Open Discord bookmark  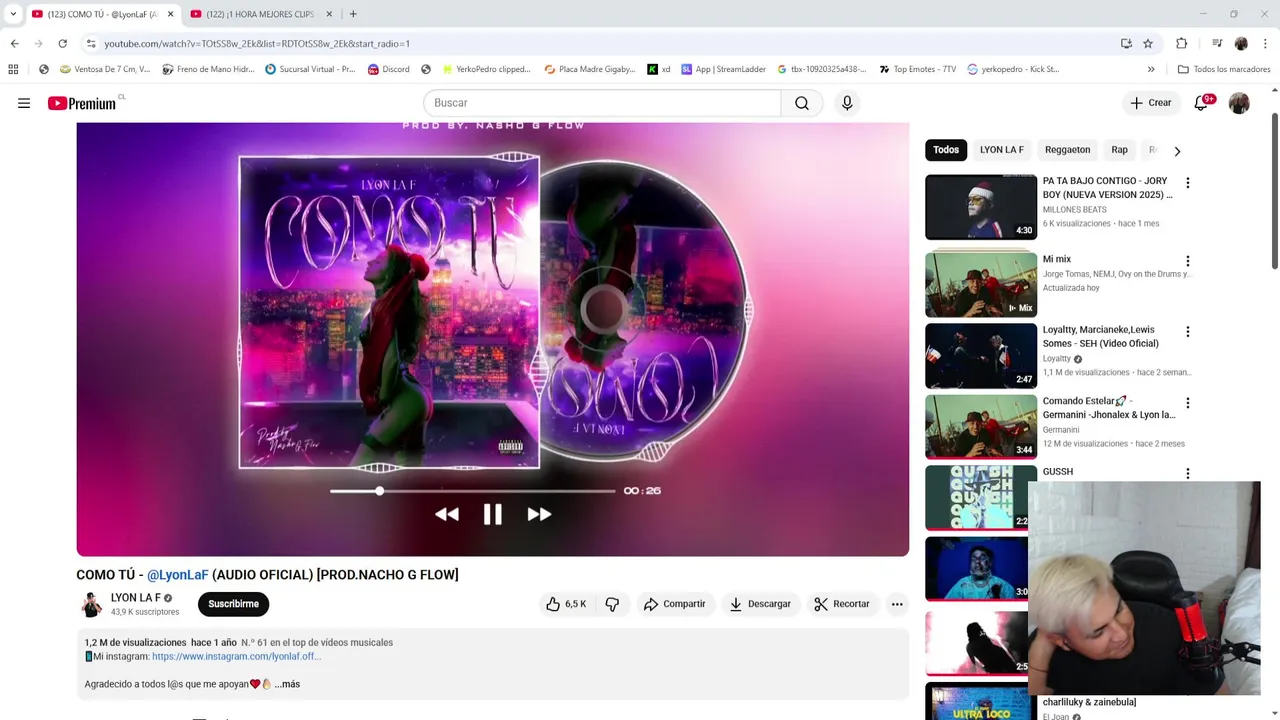click(388, 69)
